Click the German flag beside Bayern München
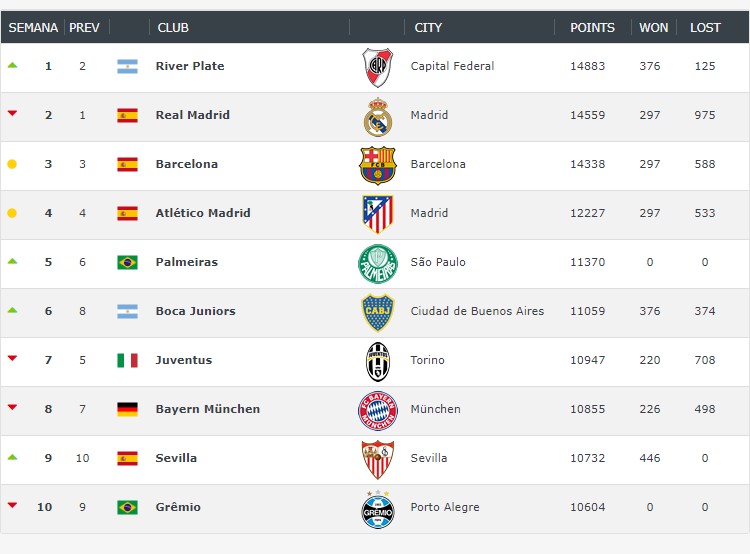 (127, 409)
